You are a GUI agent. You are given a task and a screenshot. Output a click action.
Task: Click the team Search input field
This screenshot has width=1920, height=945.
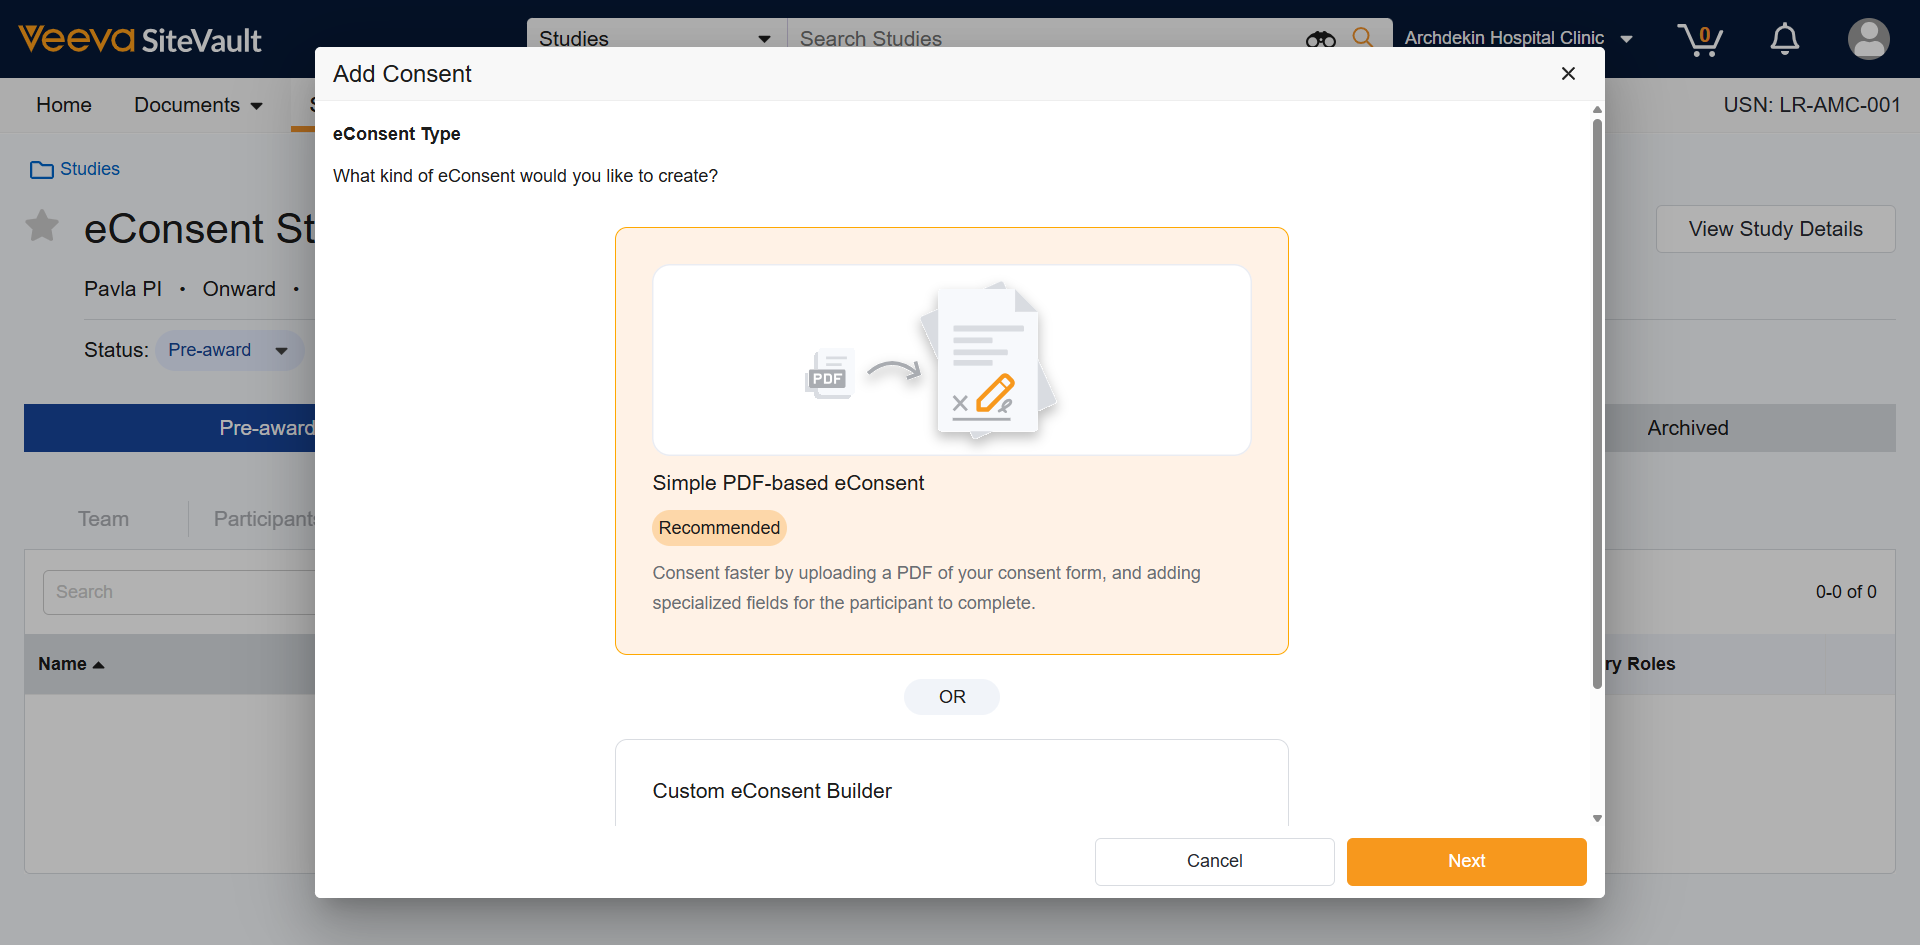coord(180,592)
